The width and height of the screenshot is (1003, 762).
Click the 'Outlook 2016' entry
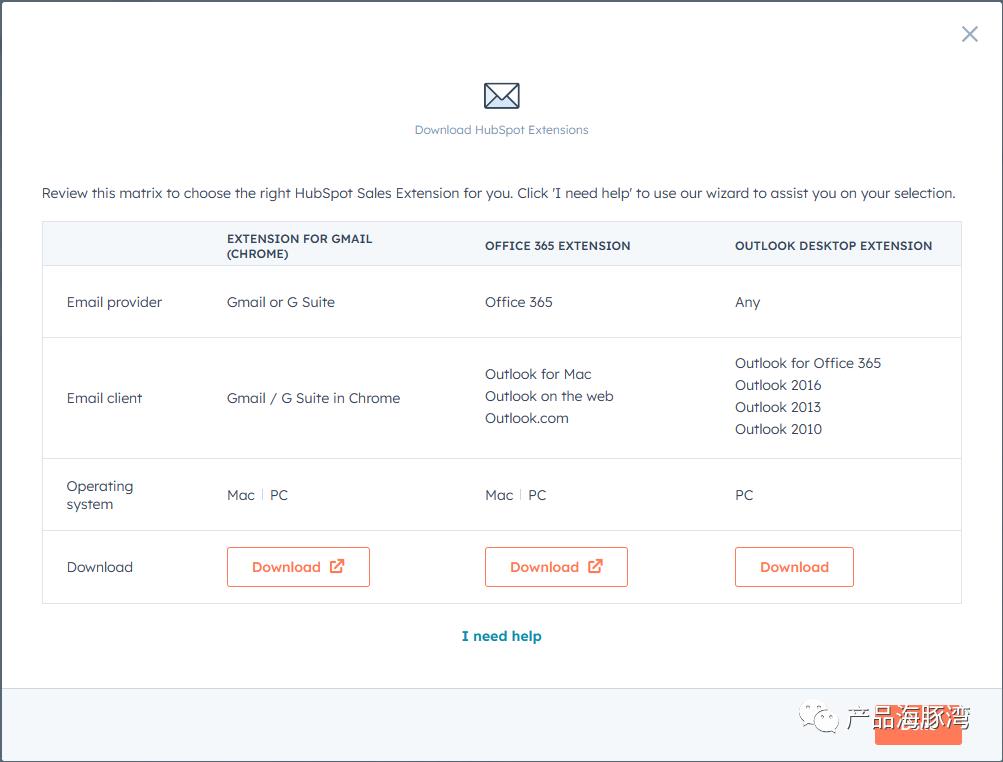coord(778,385)
